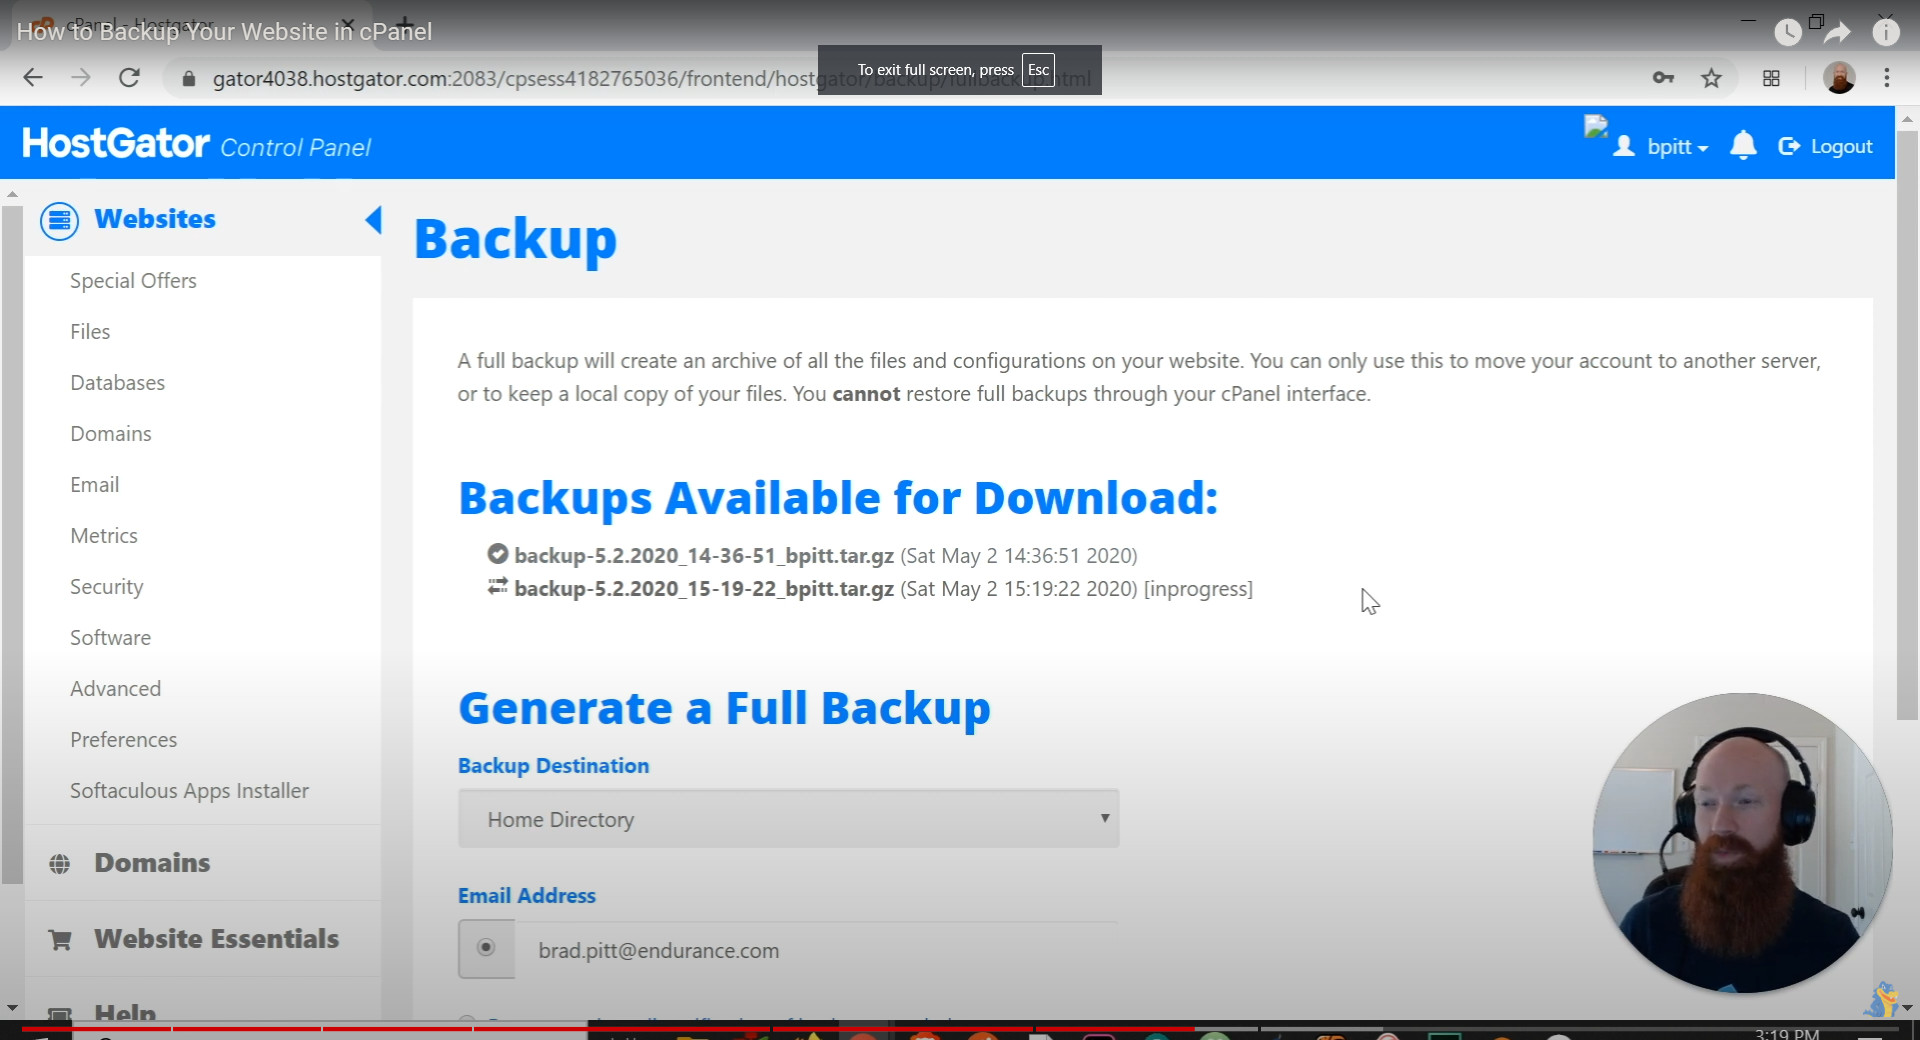
Task: Bookmark this page with star icon
Action: pyautogui.click(x=1711, y=78)
